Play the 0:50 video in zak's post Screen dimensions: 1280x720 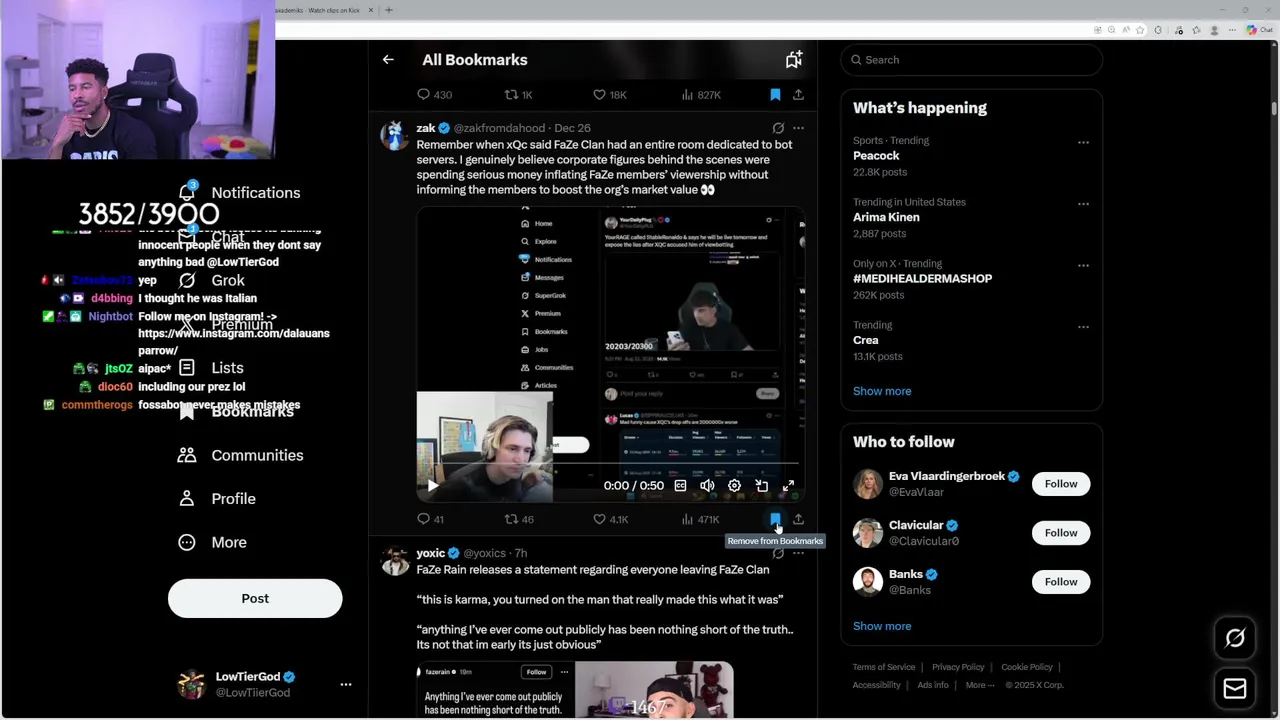433,486
